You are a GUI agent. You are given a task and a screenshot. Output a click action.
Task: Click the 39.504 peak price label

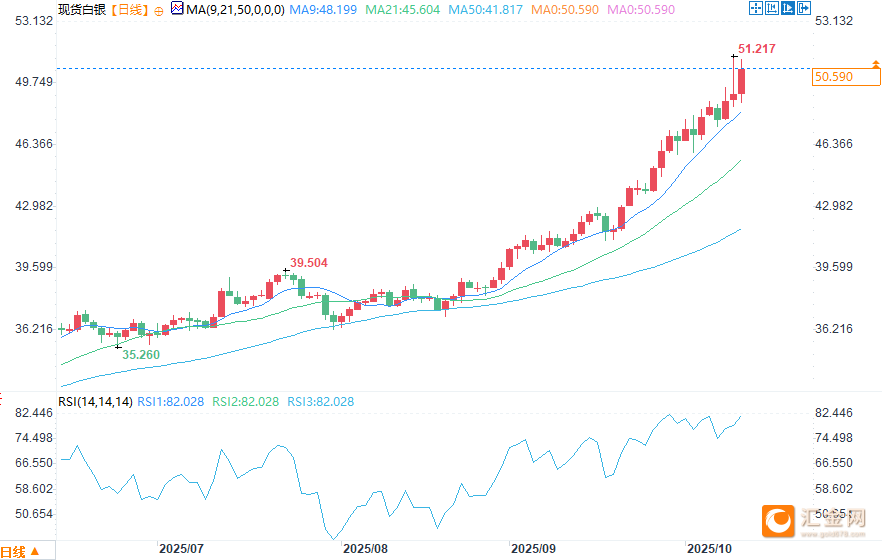(309, 262)
